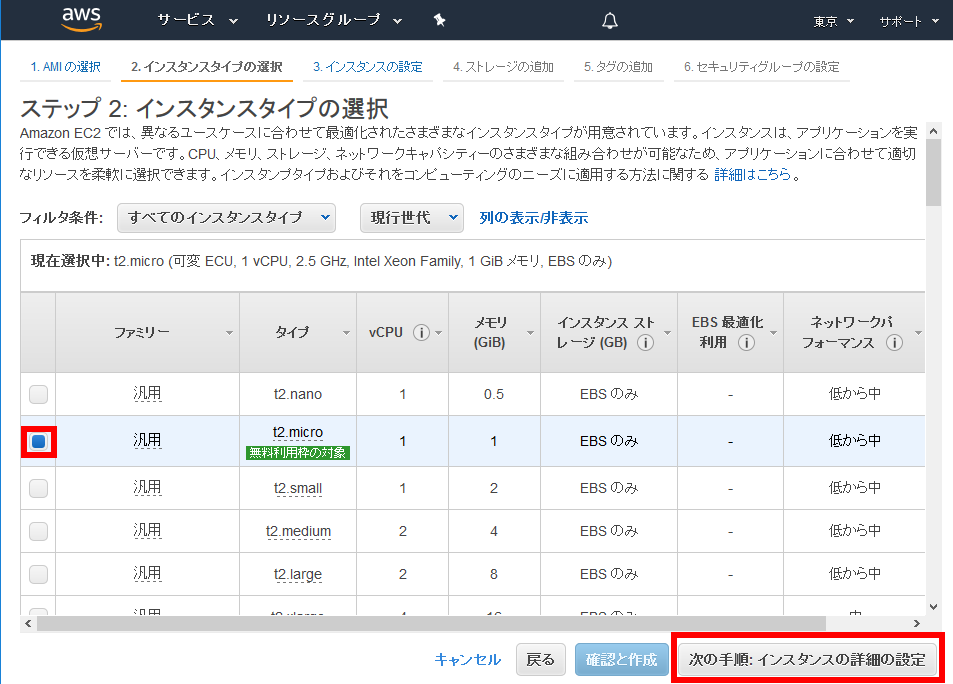Open the 東京 region dropdown
This screenshot has height=684, width=953.
click(833, 22)
